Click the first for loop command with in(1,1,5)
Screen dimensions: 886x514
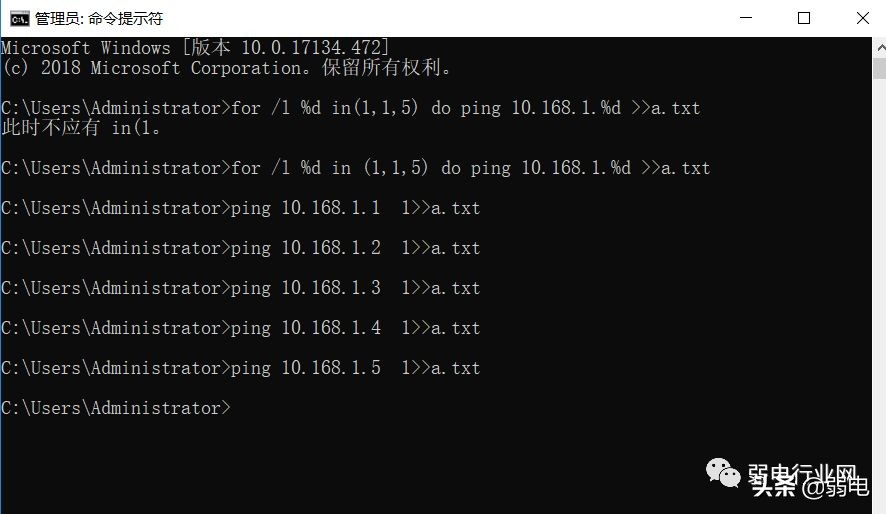tap(350, 107)
